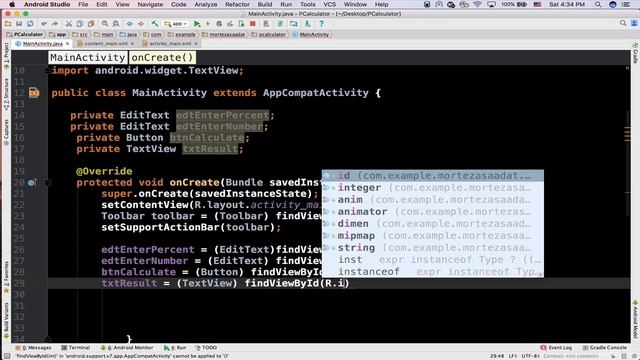Image resolution: width=640 pixels, height=360 pixels.
Task: Collapse the onCreate method fold marker
Action: [47, 183]
